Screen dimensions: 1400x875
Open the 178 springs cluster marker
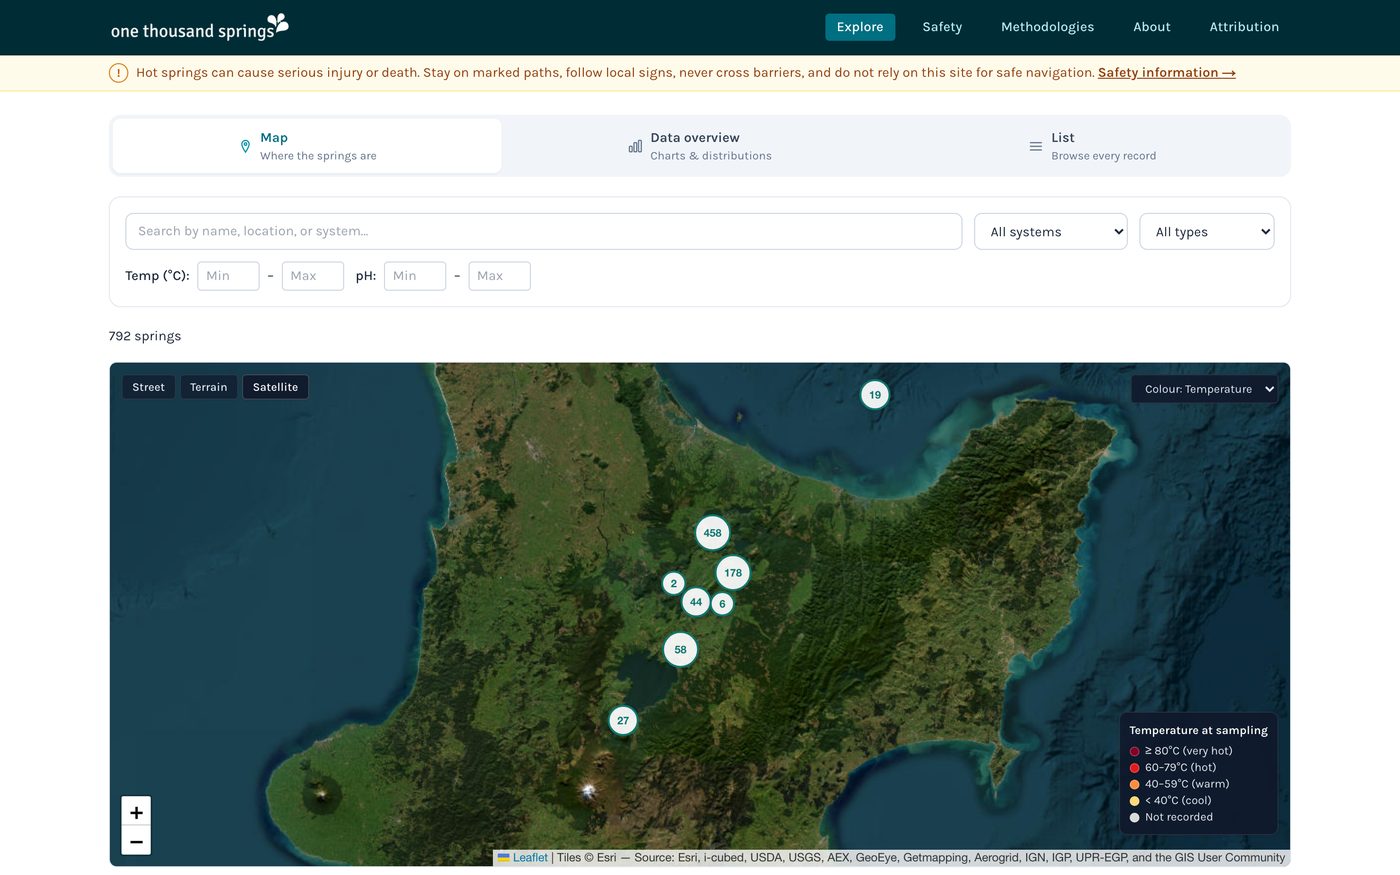(733, 573)
